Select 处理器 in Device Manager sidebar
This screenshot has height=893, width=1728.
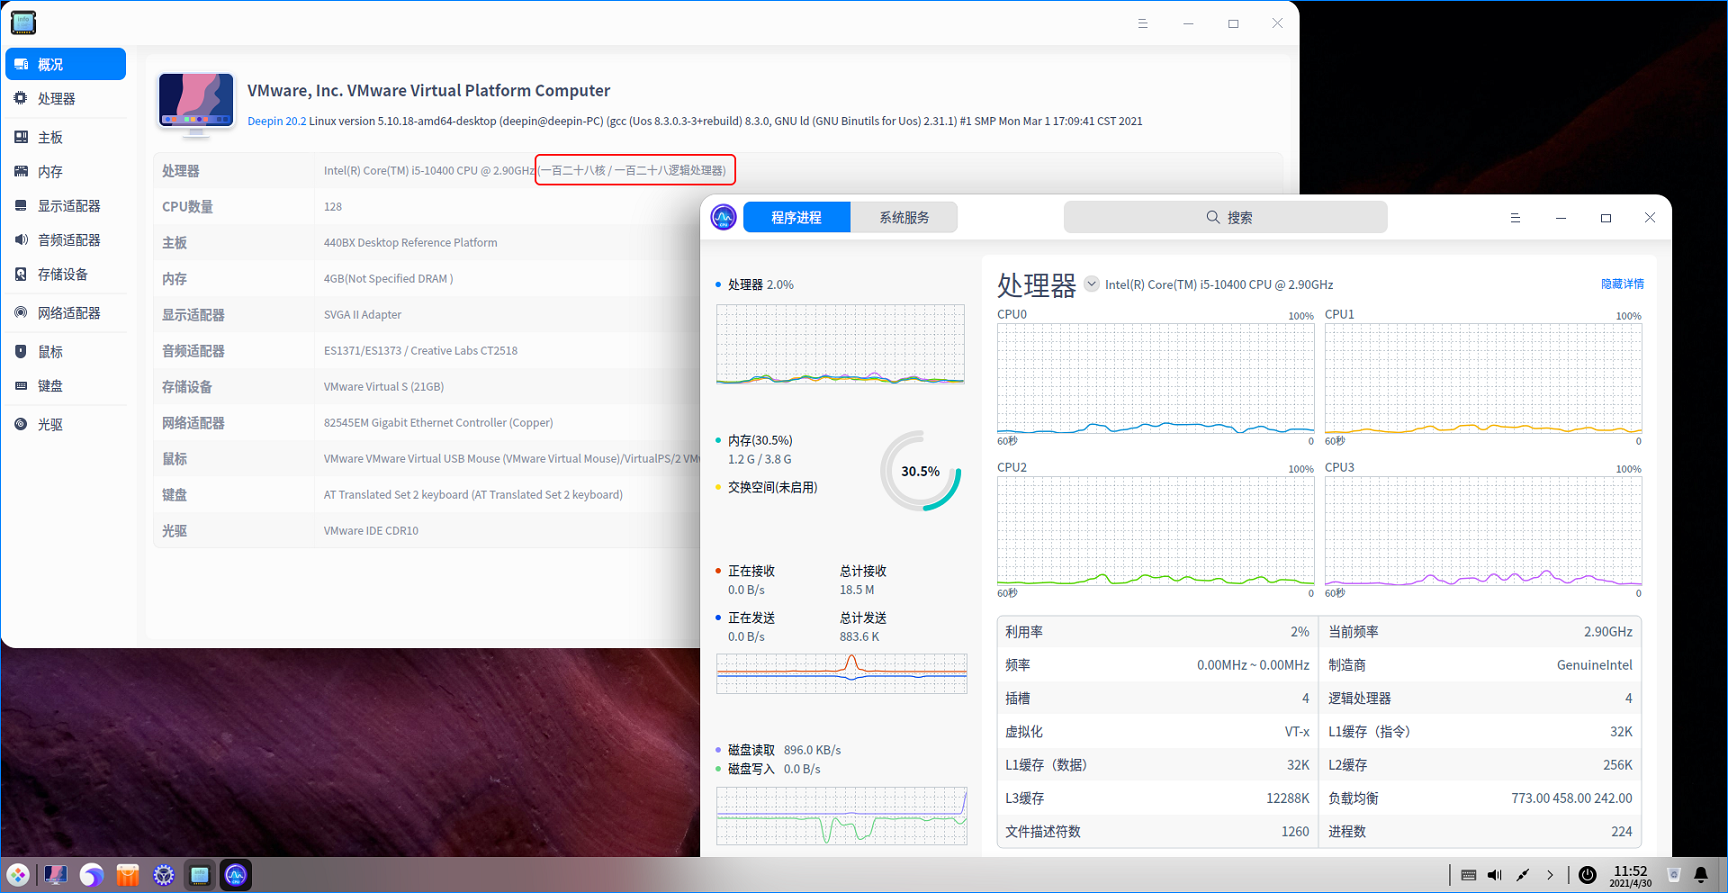click(66, 99)
